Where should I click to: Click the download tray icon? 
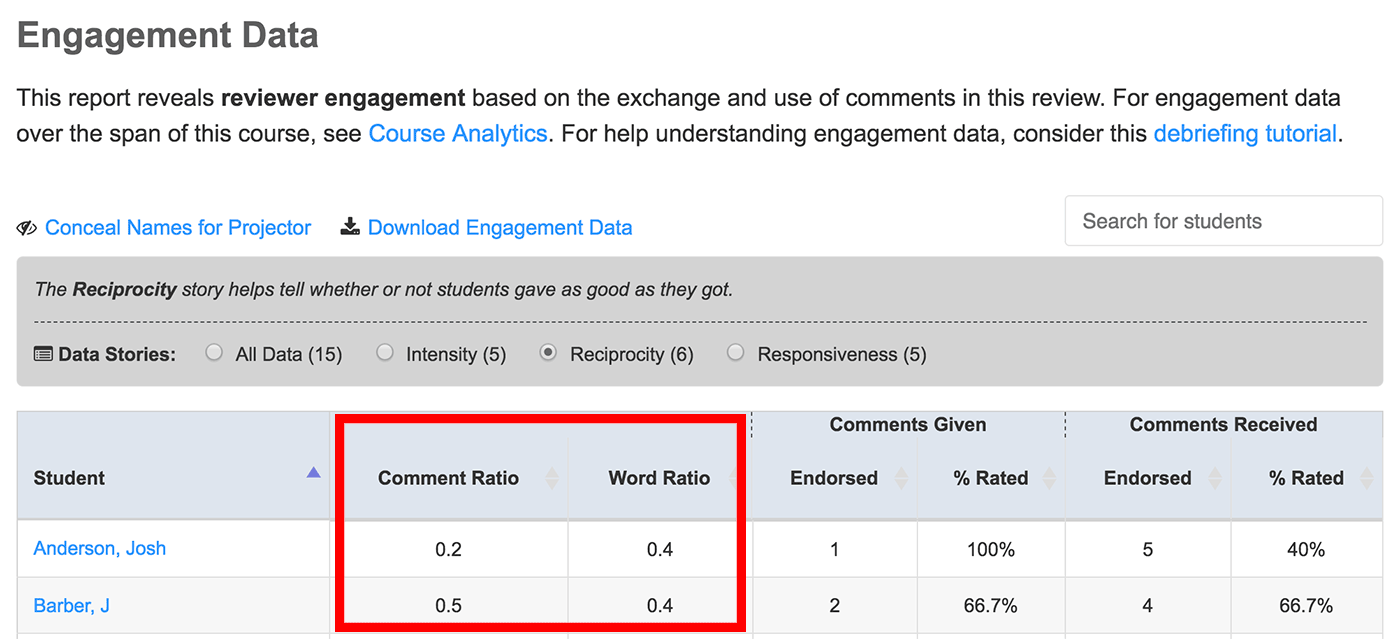click(350, 227)
